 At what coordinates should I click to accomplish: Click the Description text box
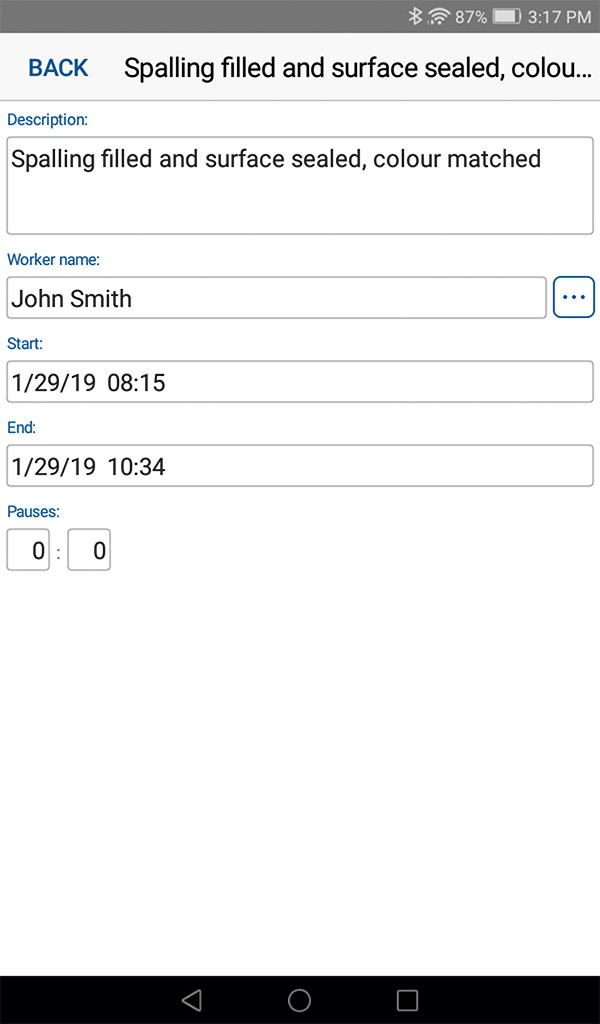[300, 186]
